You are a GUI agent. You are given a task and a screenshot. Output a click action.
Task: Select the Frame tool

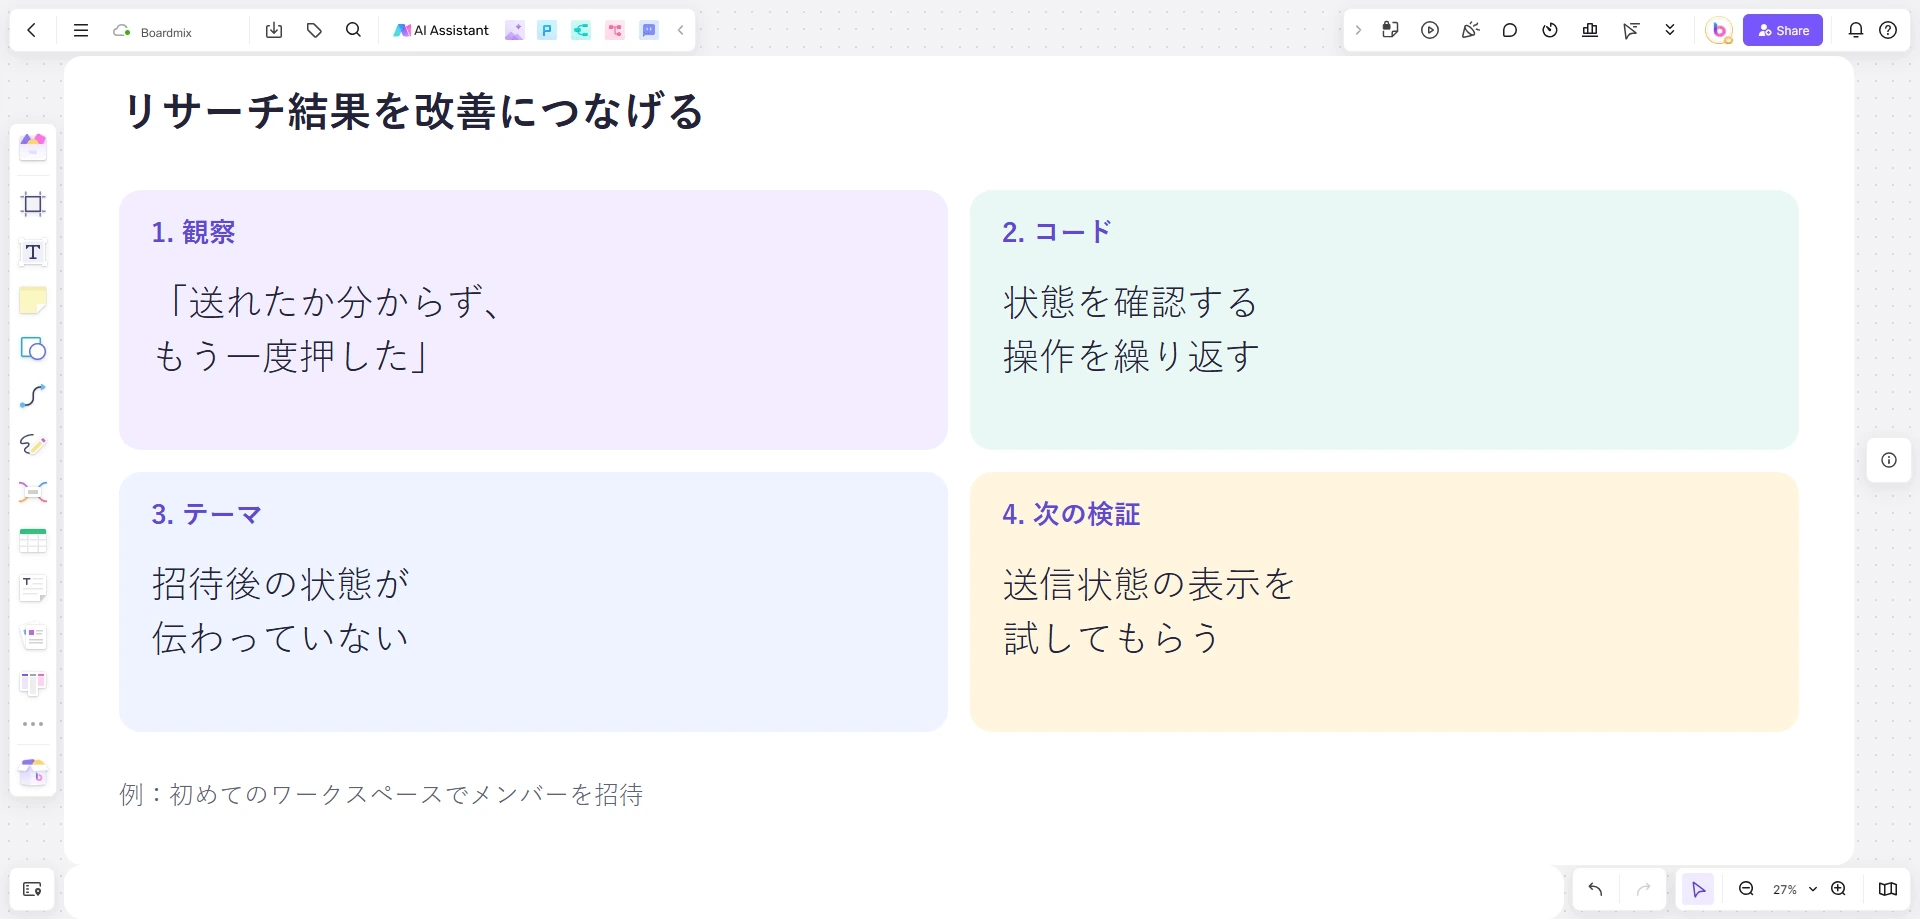33,204
